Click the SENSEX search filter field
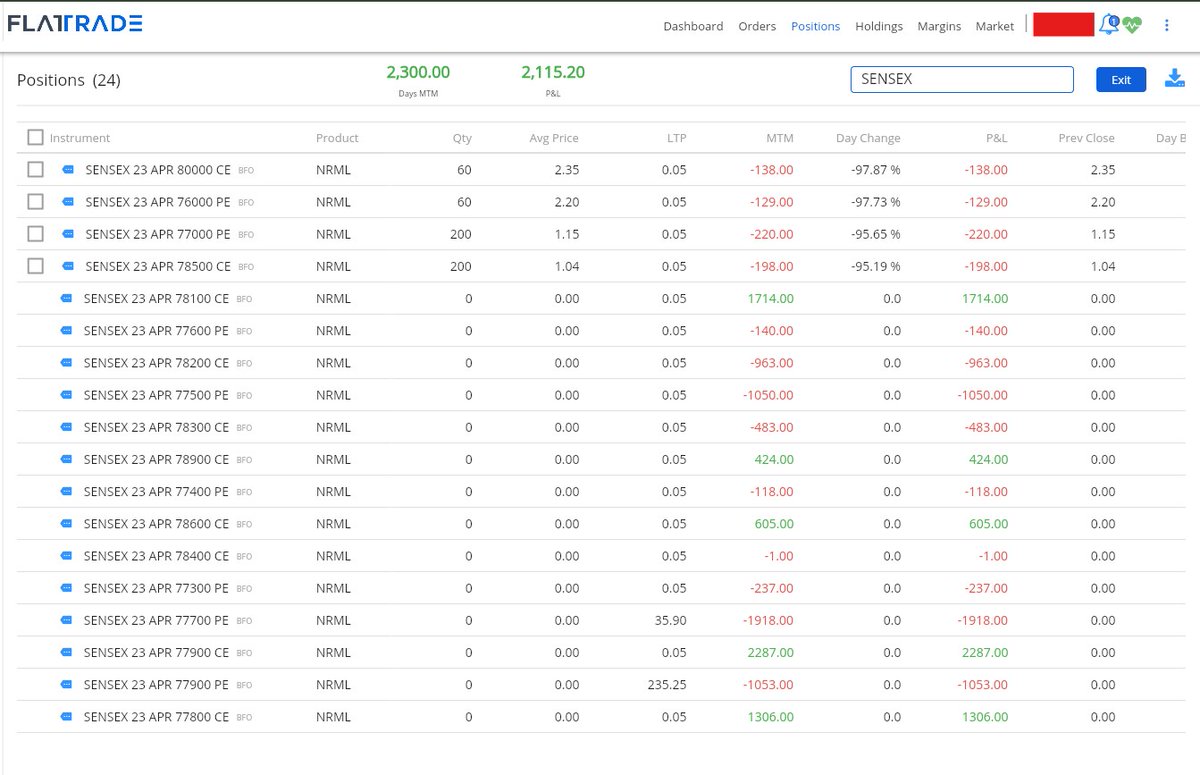1200x775 pixels. [x=962, y=79]
